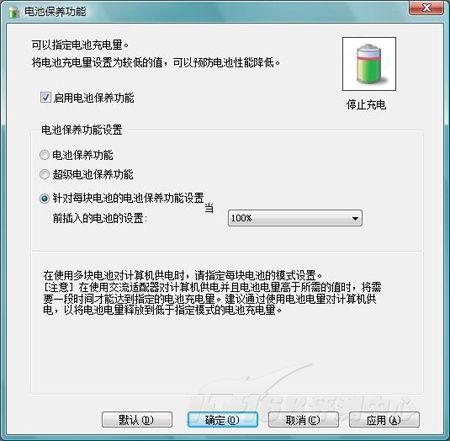
Task: Click the 可以指定电池充电量 description line
Action: click(80, 45)
